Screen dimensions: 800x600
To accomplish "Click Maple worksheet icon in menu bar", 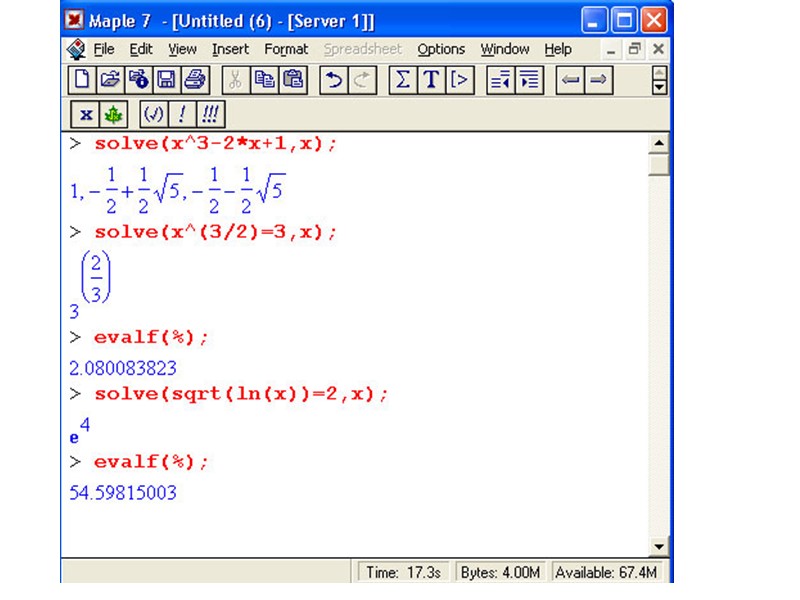I will click(x=77, y=49).
